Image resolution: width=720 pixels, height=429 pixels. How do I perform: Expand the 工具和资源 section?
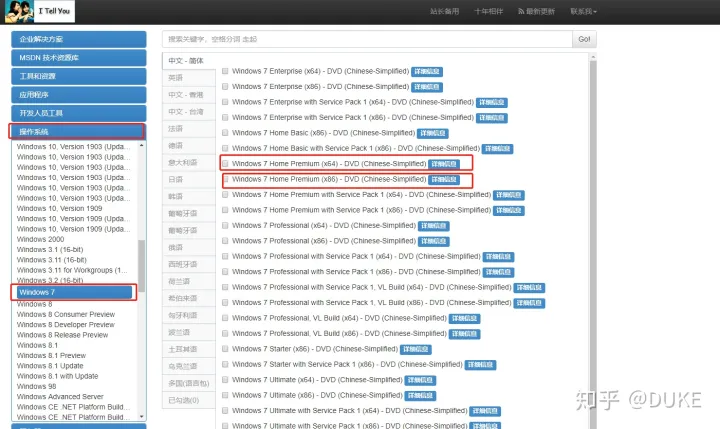click(79, 76)
